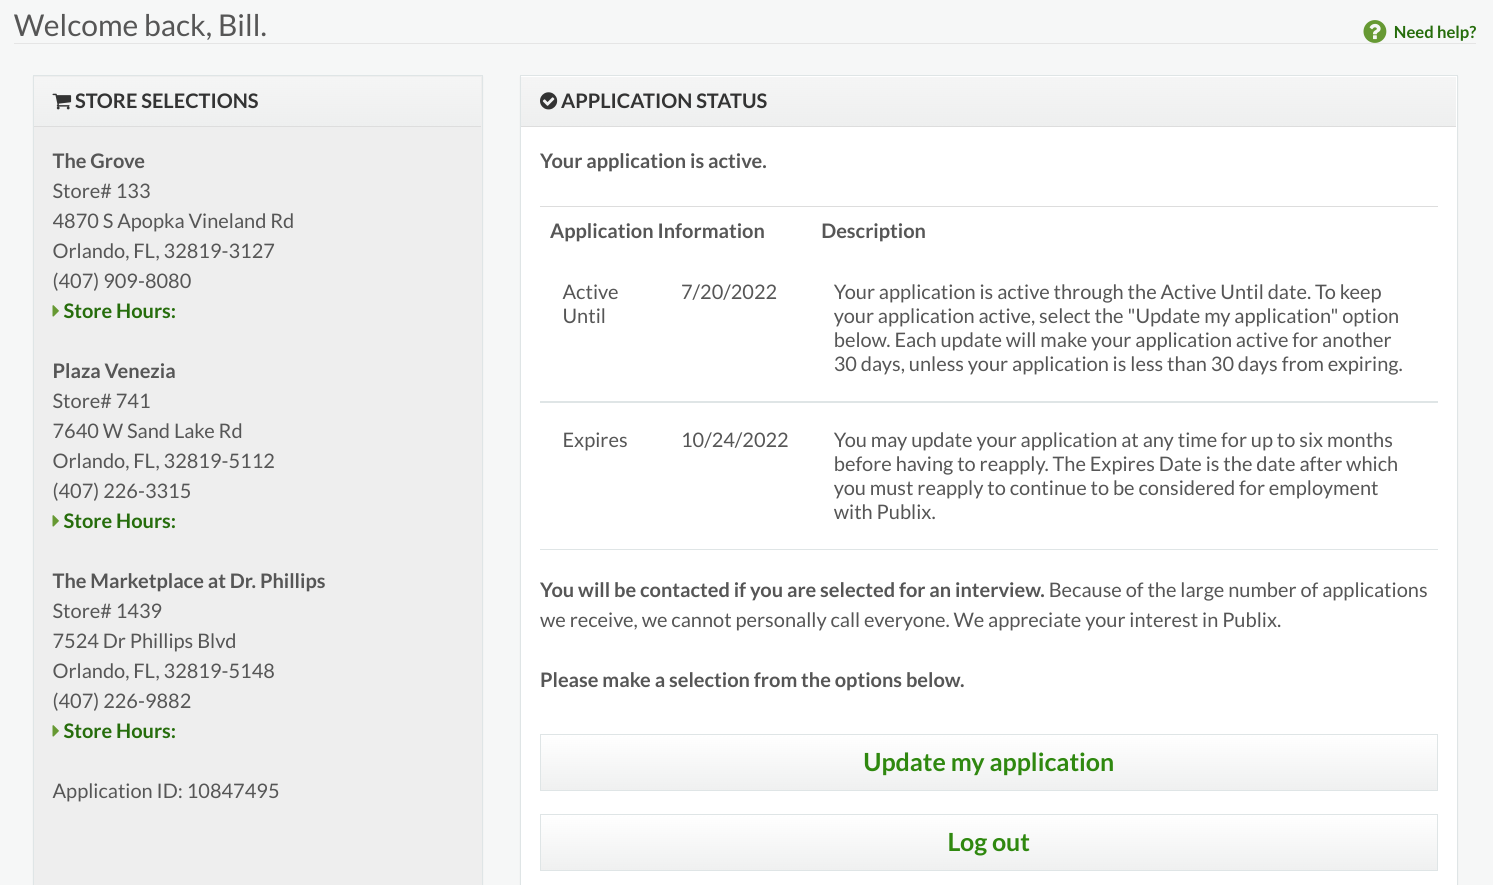
Task: Click The Marketplace at Dr. Phillips heading
Action: coord(189,581)
